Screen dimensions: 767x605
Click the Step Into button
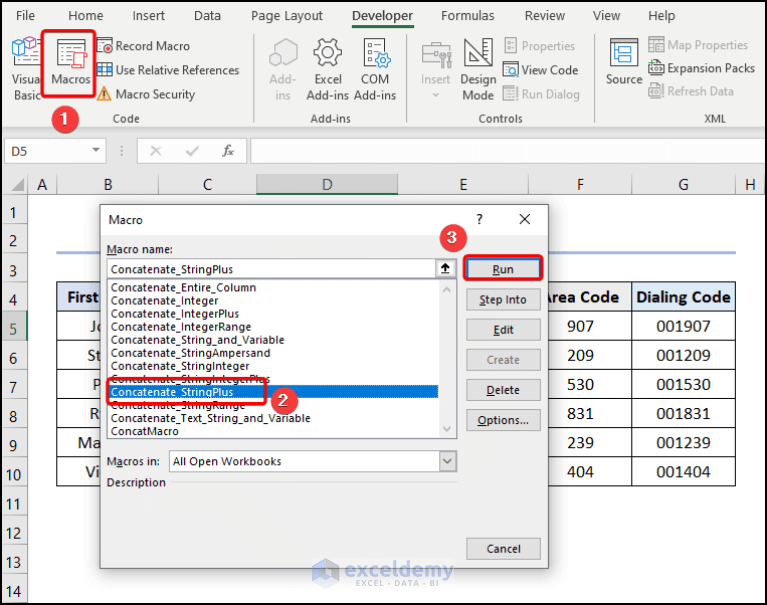pyautogui.click(x=503, y=299)
